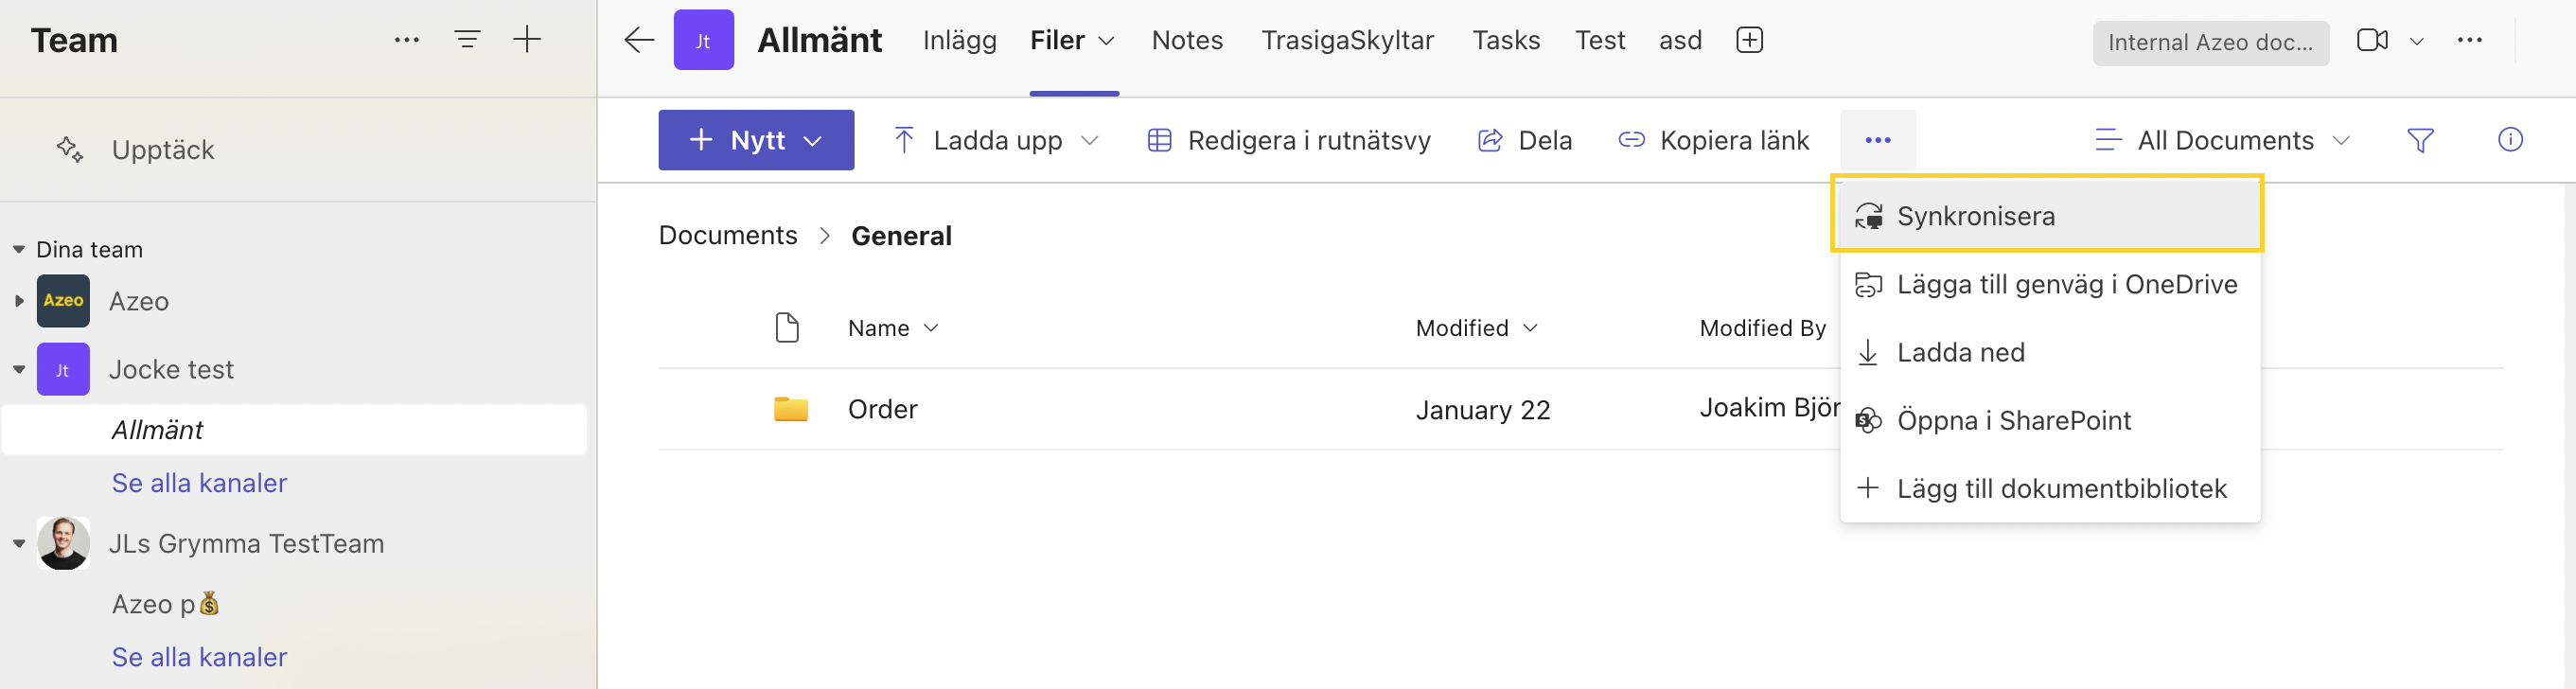Click the Nytt button
2576x689 pixels.
coord(755,140)
